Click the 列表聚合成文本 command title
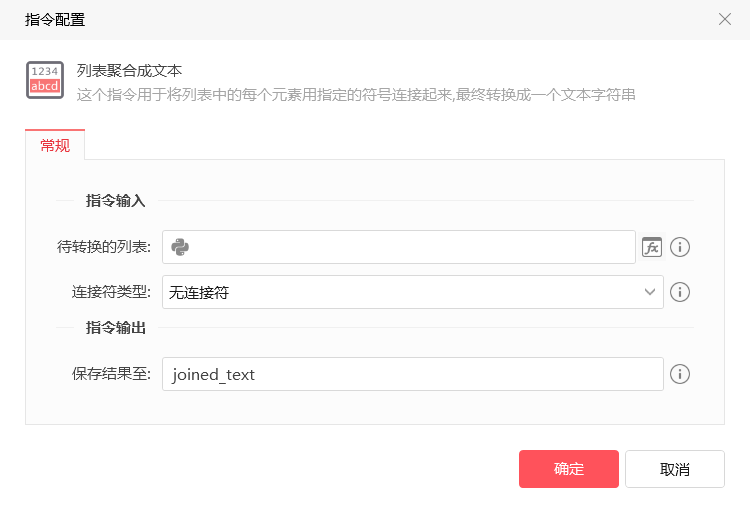750x508 pixels. click(x=129, y=71)
